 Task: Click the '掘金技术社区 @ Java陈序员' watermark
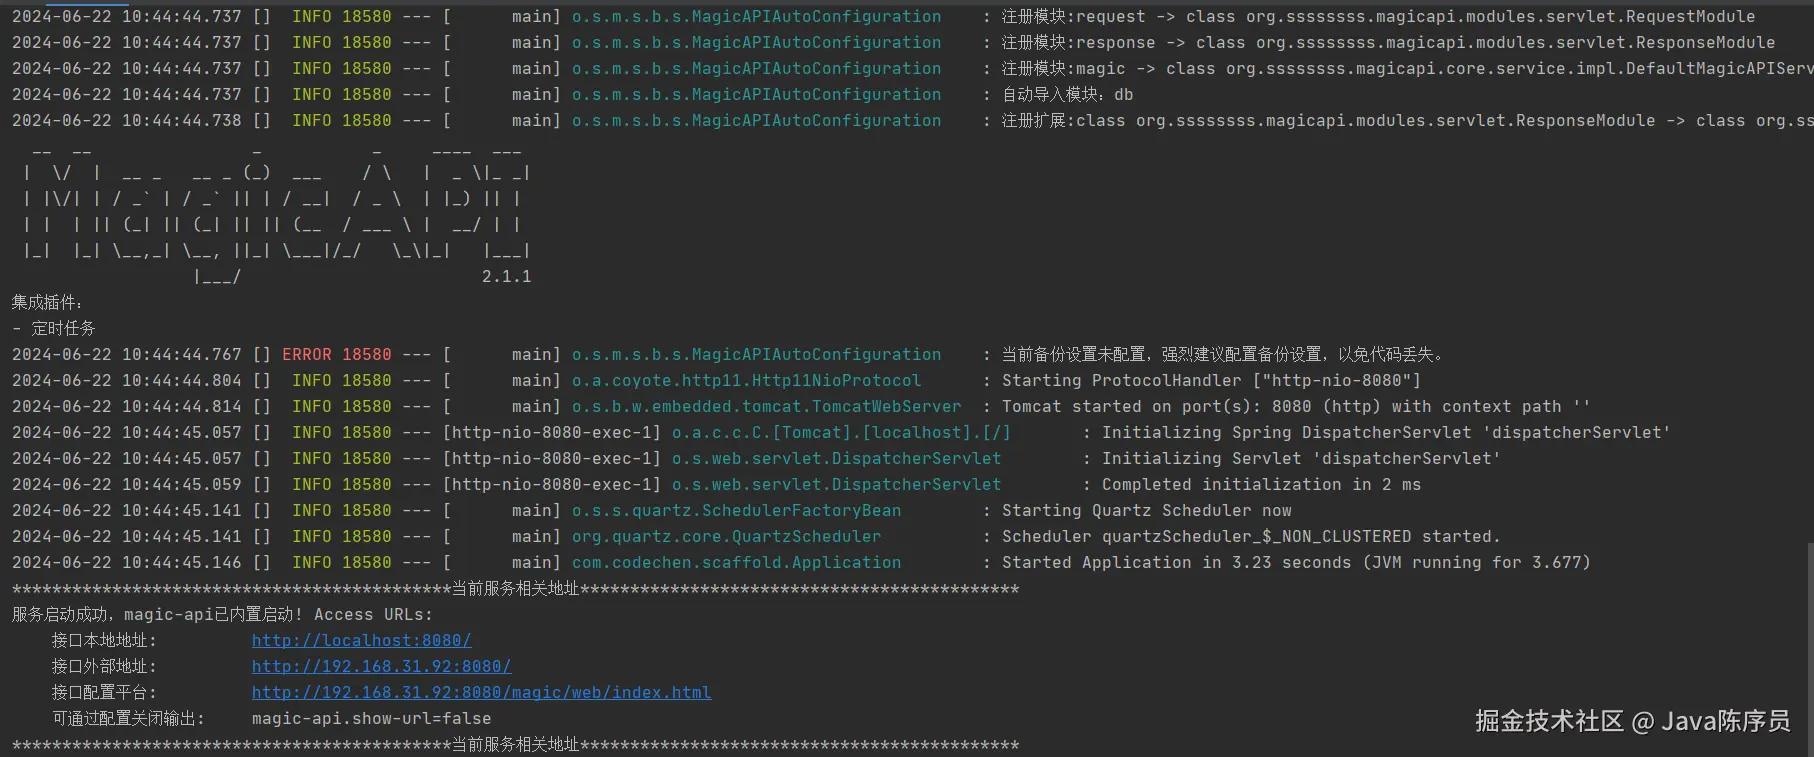click(1632, 721)
